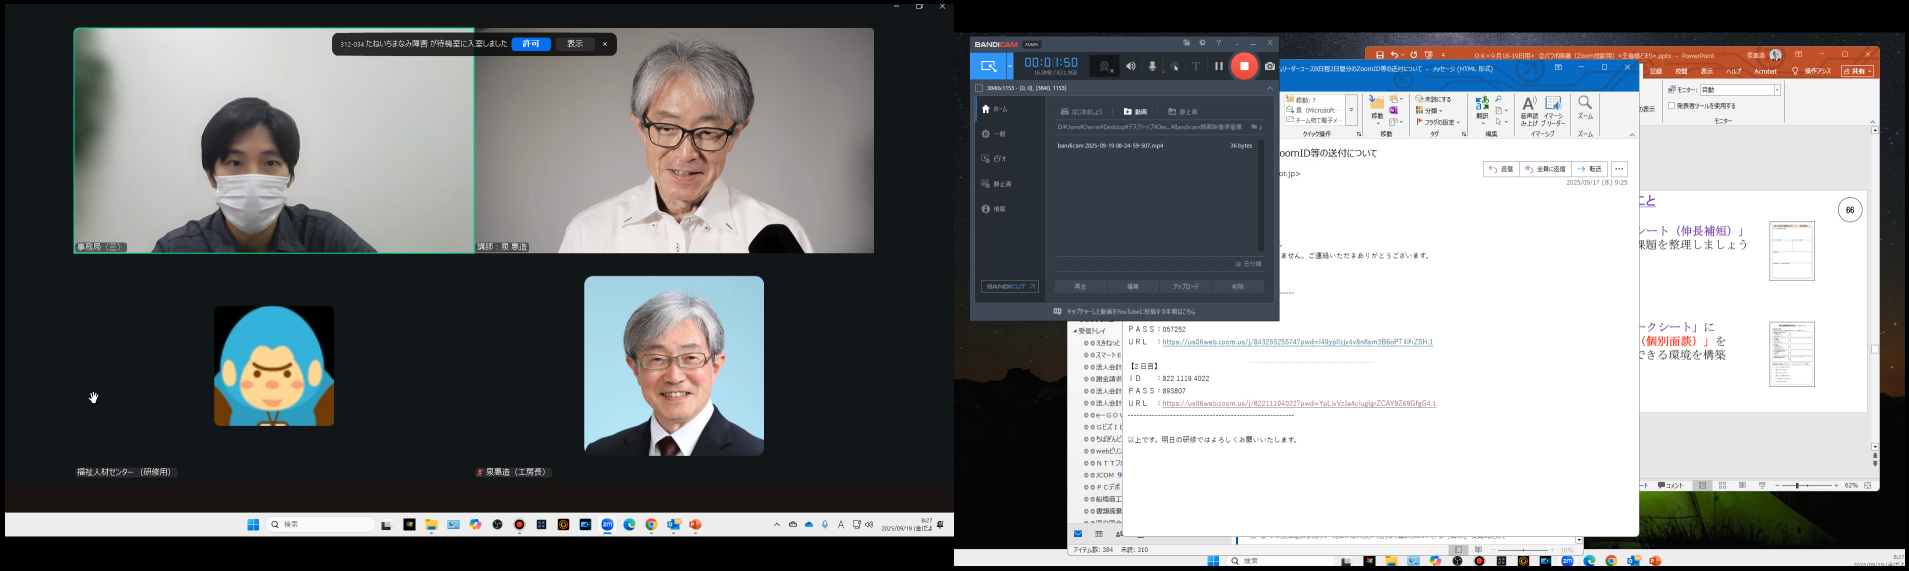Toggle the Bandicam microphone icon
Screen dimensions: 1909x571
coord(1152,66)
